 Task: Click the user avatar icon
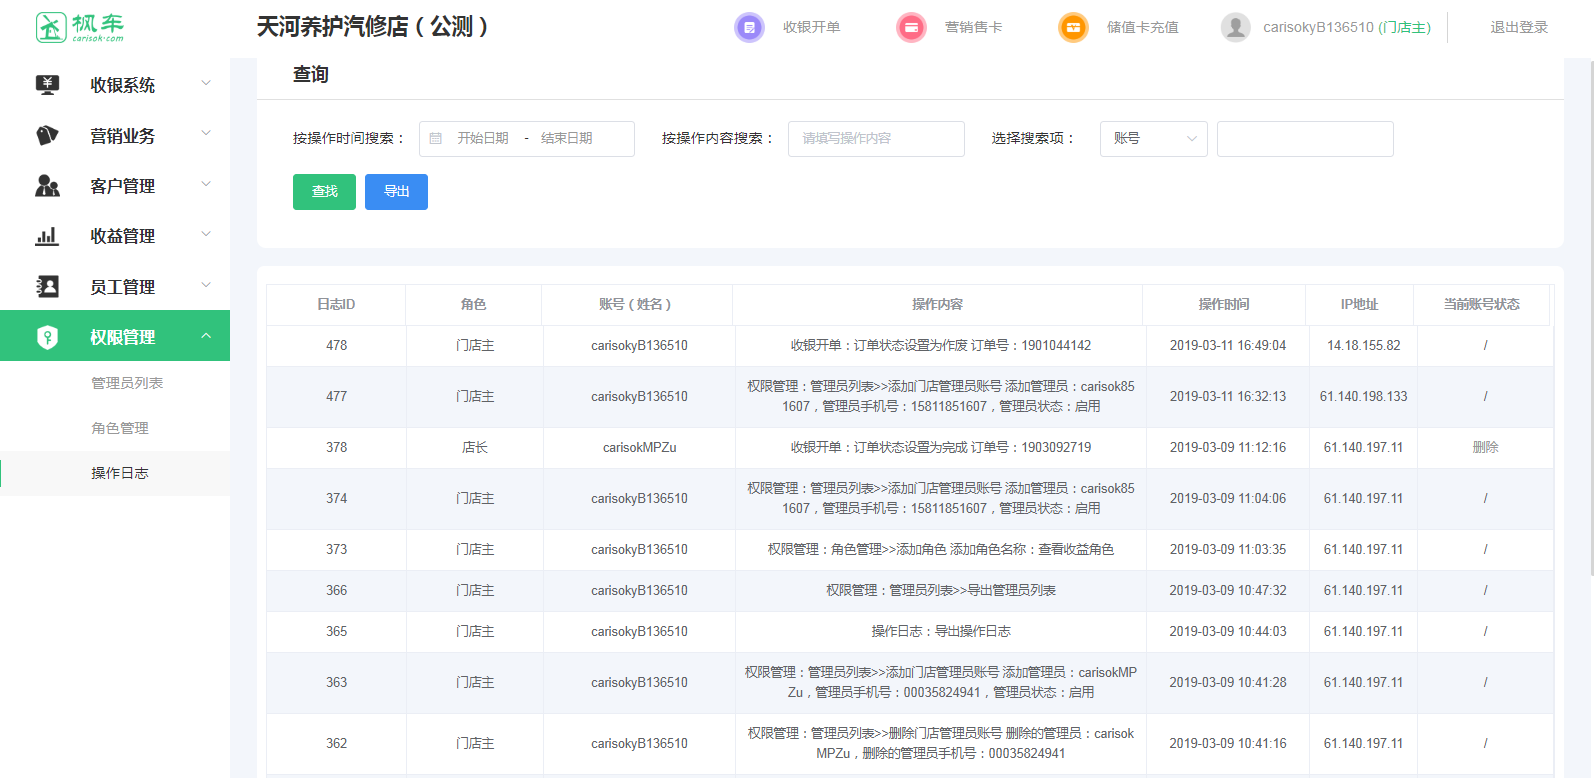click(x=1236, y=27)
